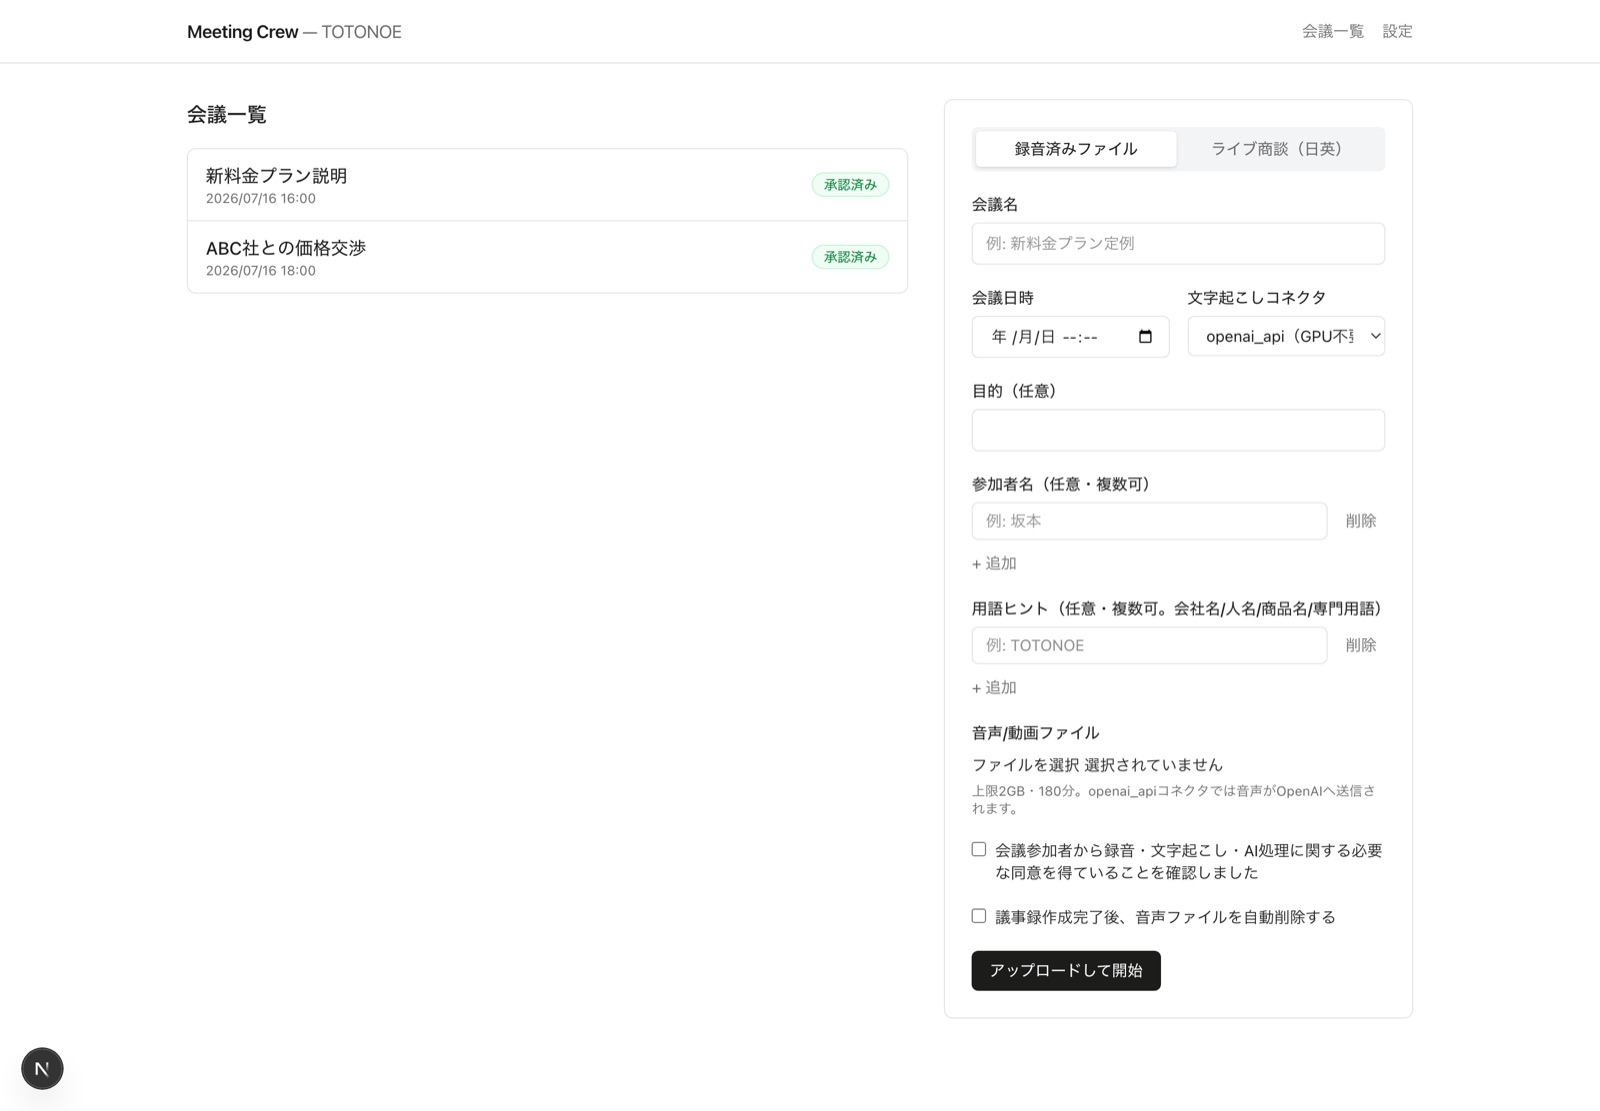The height and width of the screenshot is (1111, 1600).
Task: Go to Meeting Crew home logo
Action: pos(294,32)
